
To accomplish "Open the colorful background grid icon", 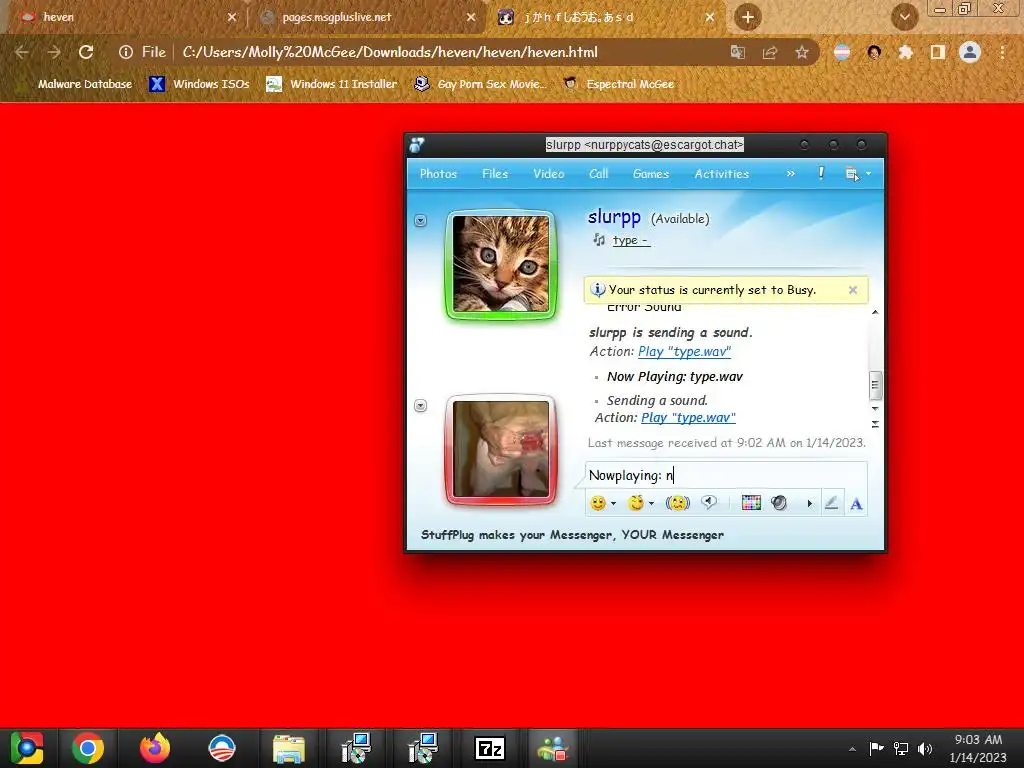I will (x=751, y=503).
